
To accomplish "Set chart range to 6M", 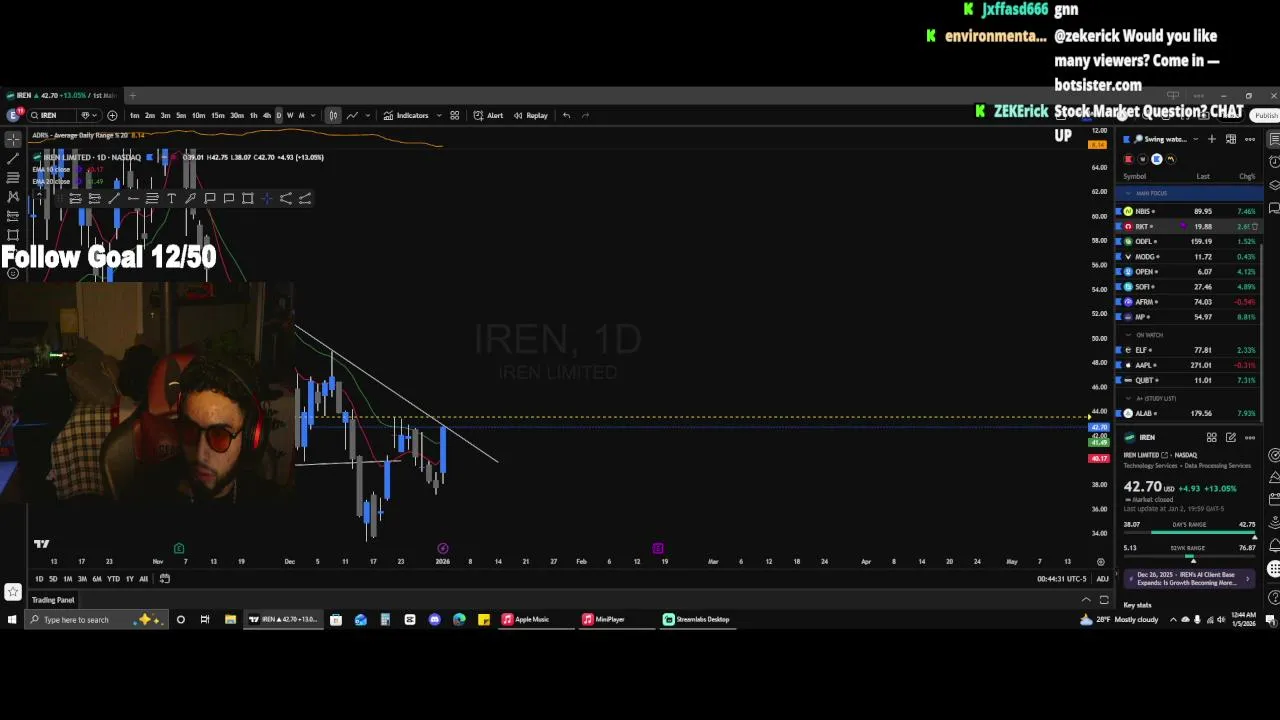I will click(x=96, y=579).
